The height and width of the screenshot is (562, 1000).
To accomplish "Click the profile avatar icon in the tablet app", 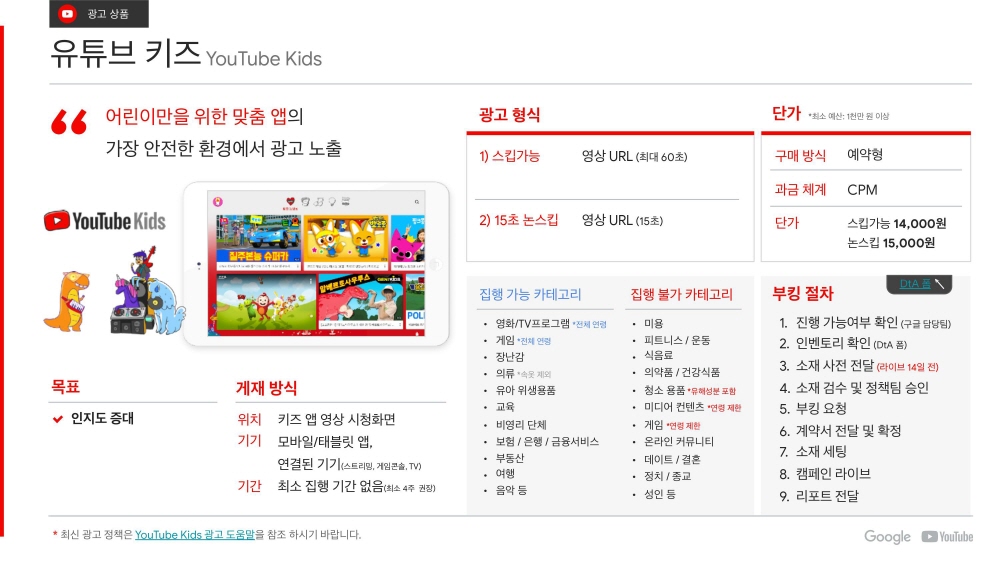I will 218,202.
